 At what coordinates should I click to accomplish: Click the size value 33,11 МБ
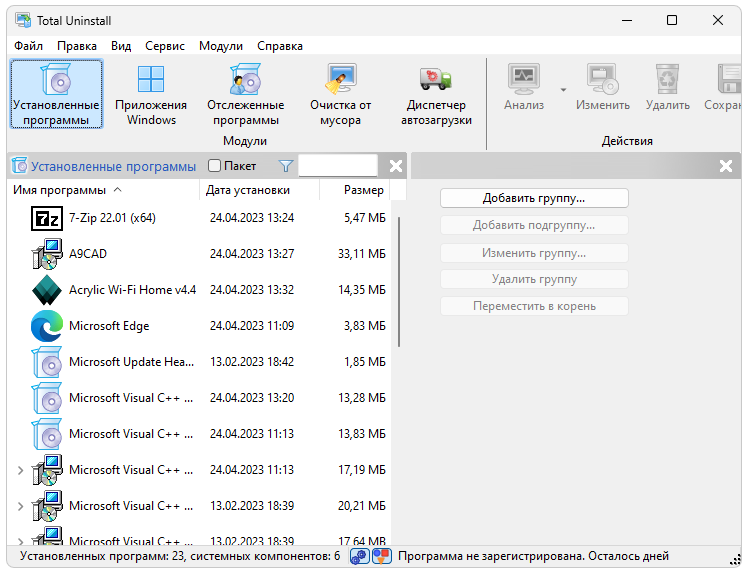tap(362, 254)
